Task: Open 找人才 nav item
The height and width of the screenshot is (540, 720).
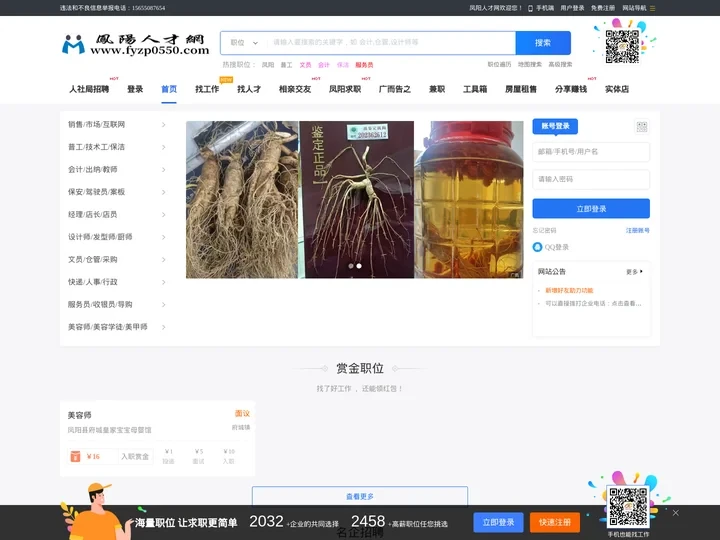Action: (249, 89)
